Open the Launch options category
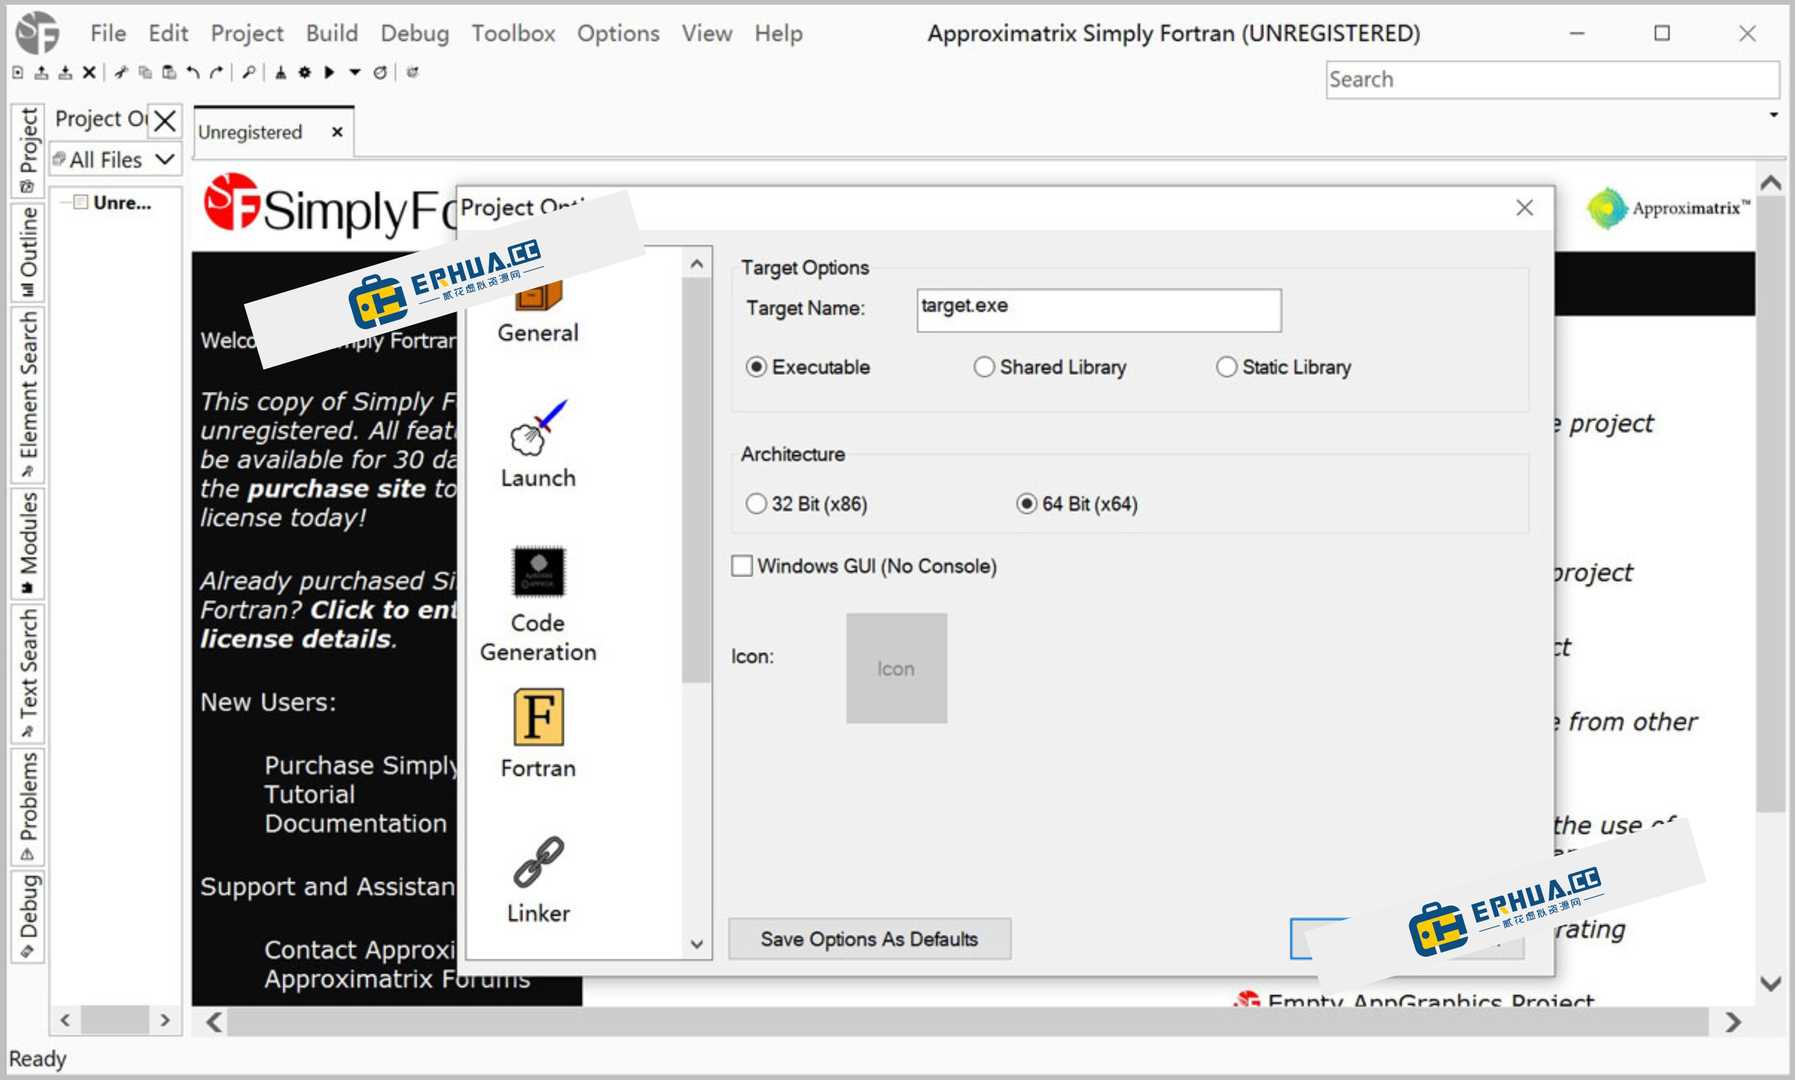The height and width of the screenshot is (1080, 1795). pyautogui.click(x=538, y=444)
